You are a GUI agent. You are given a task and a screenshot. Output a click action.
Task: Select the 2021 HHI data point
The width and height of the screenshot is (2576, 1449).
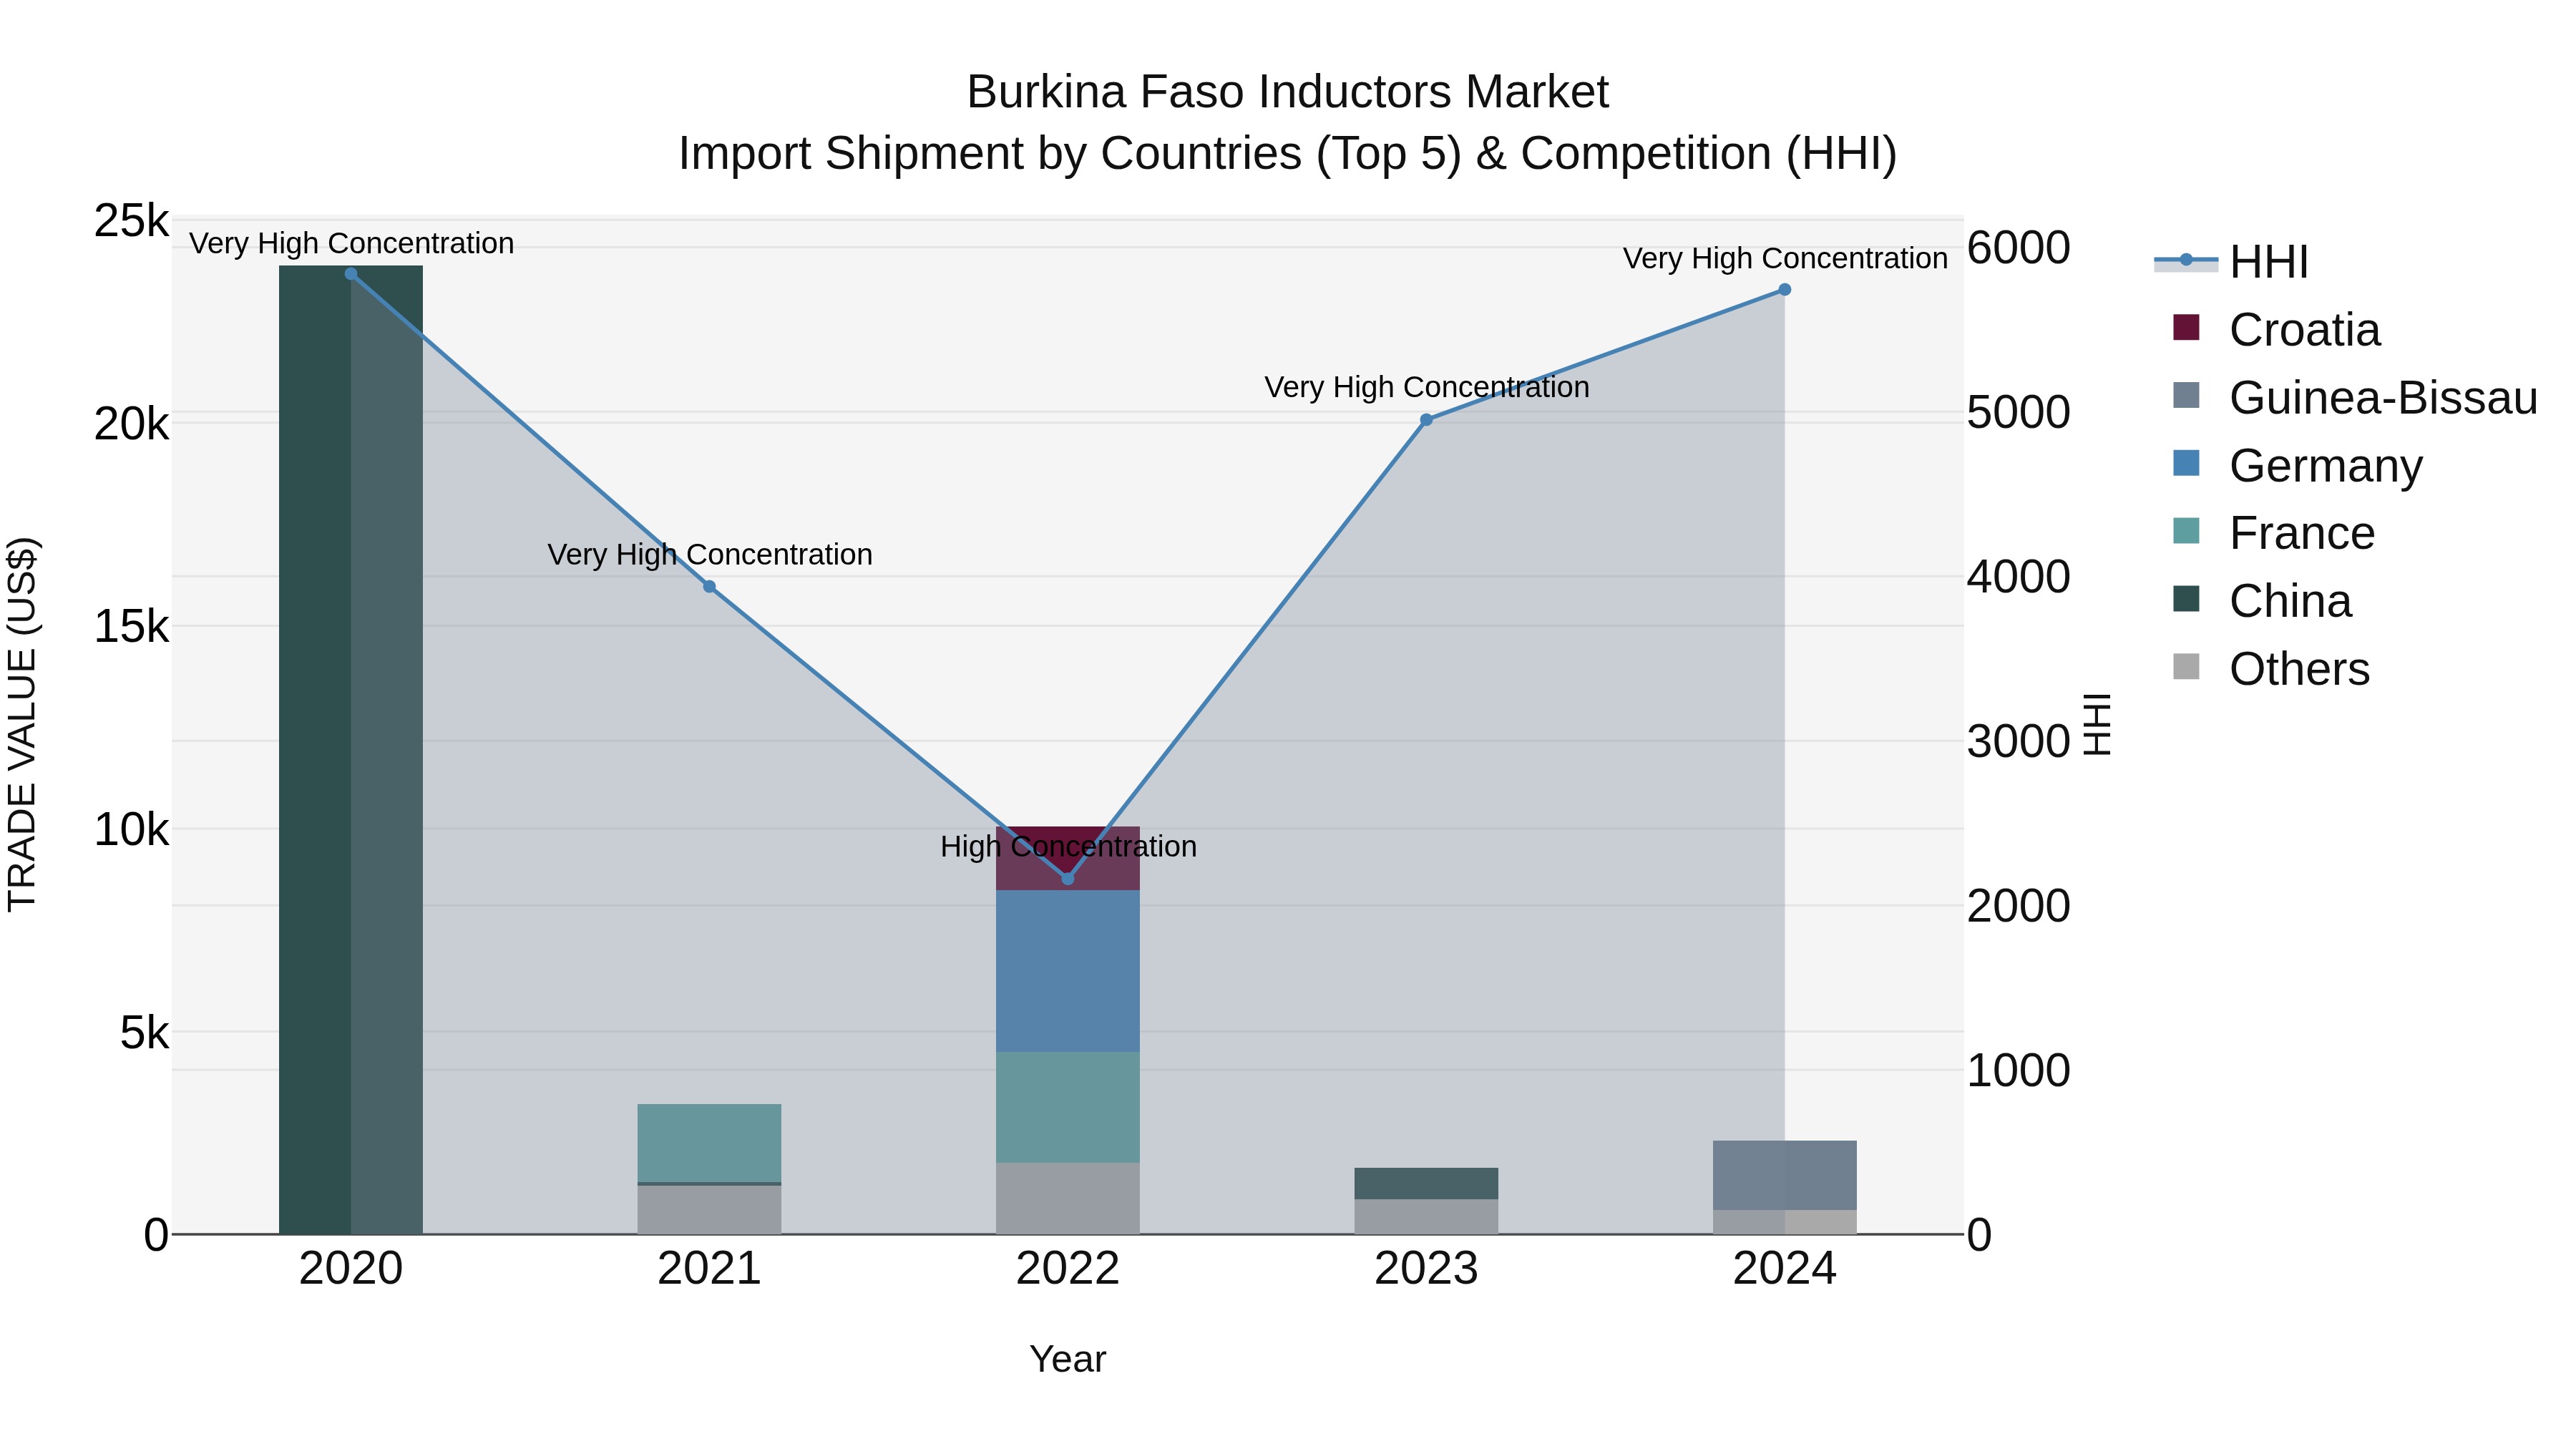pos(710,587)
